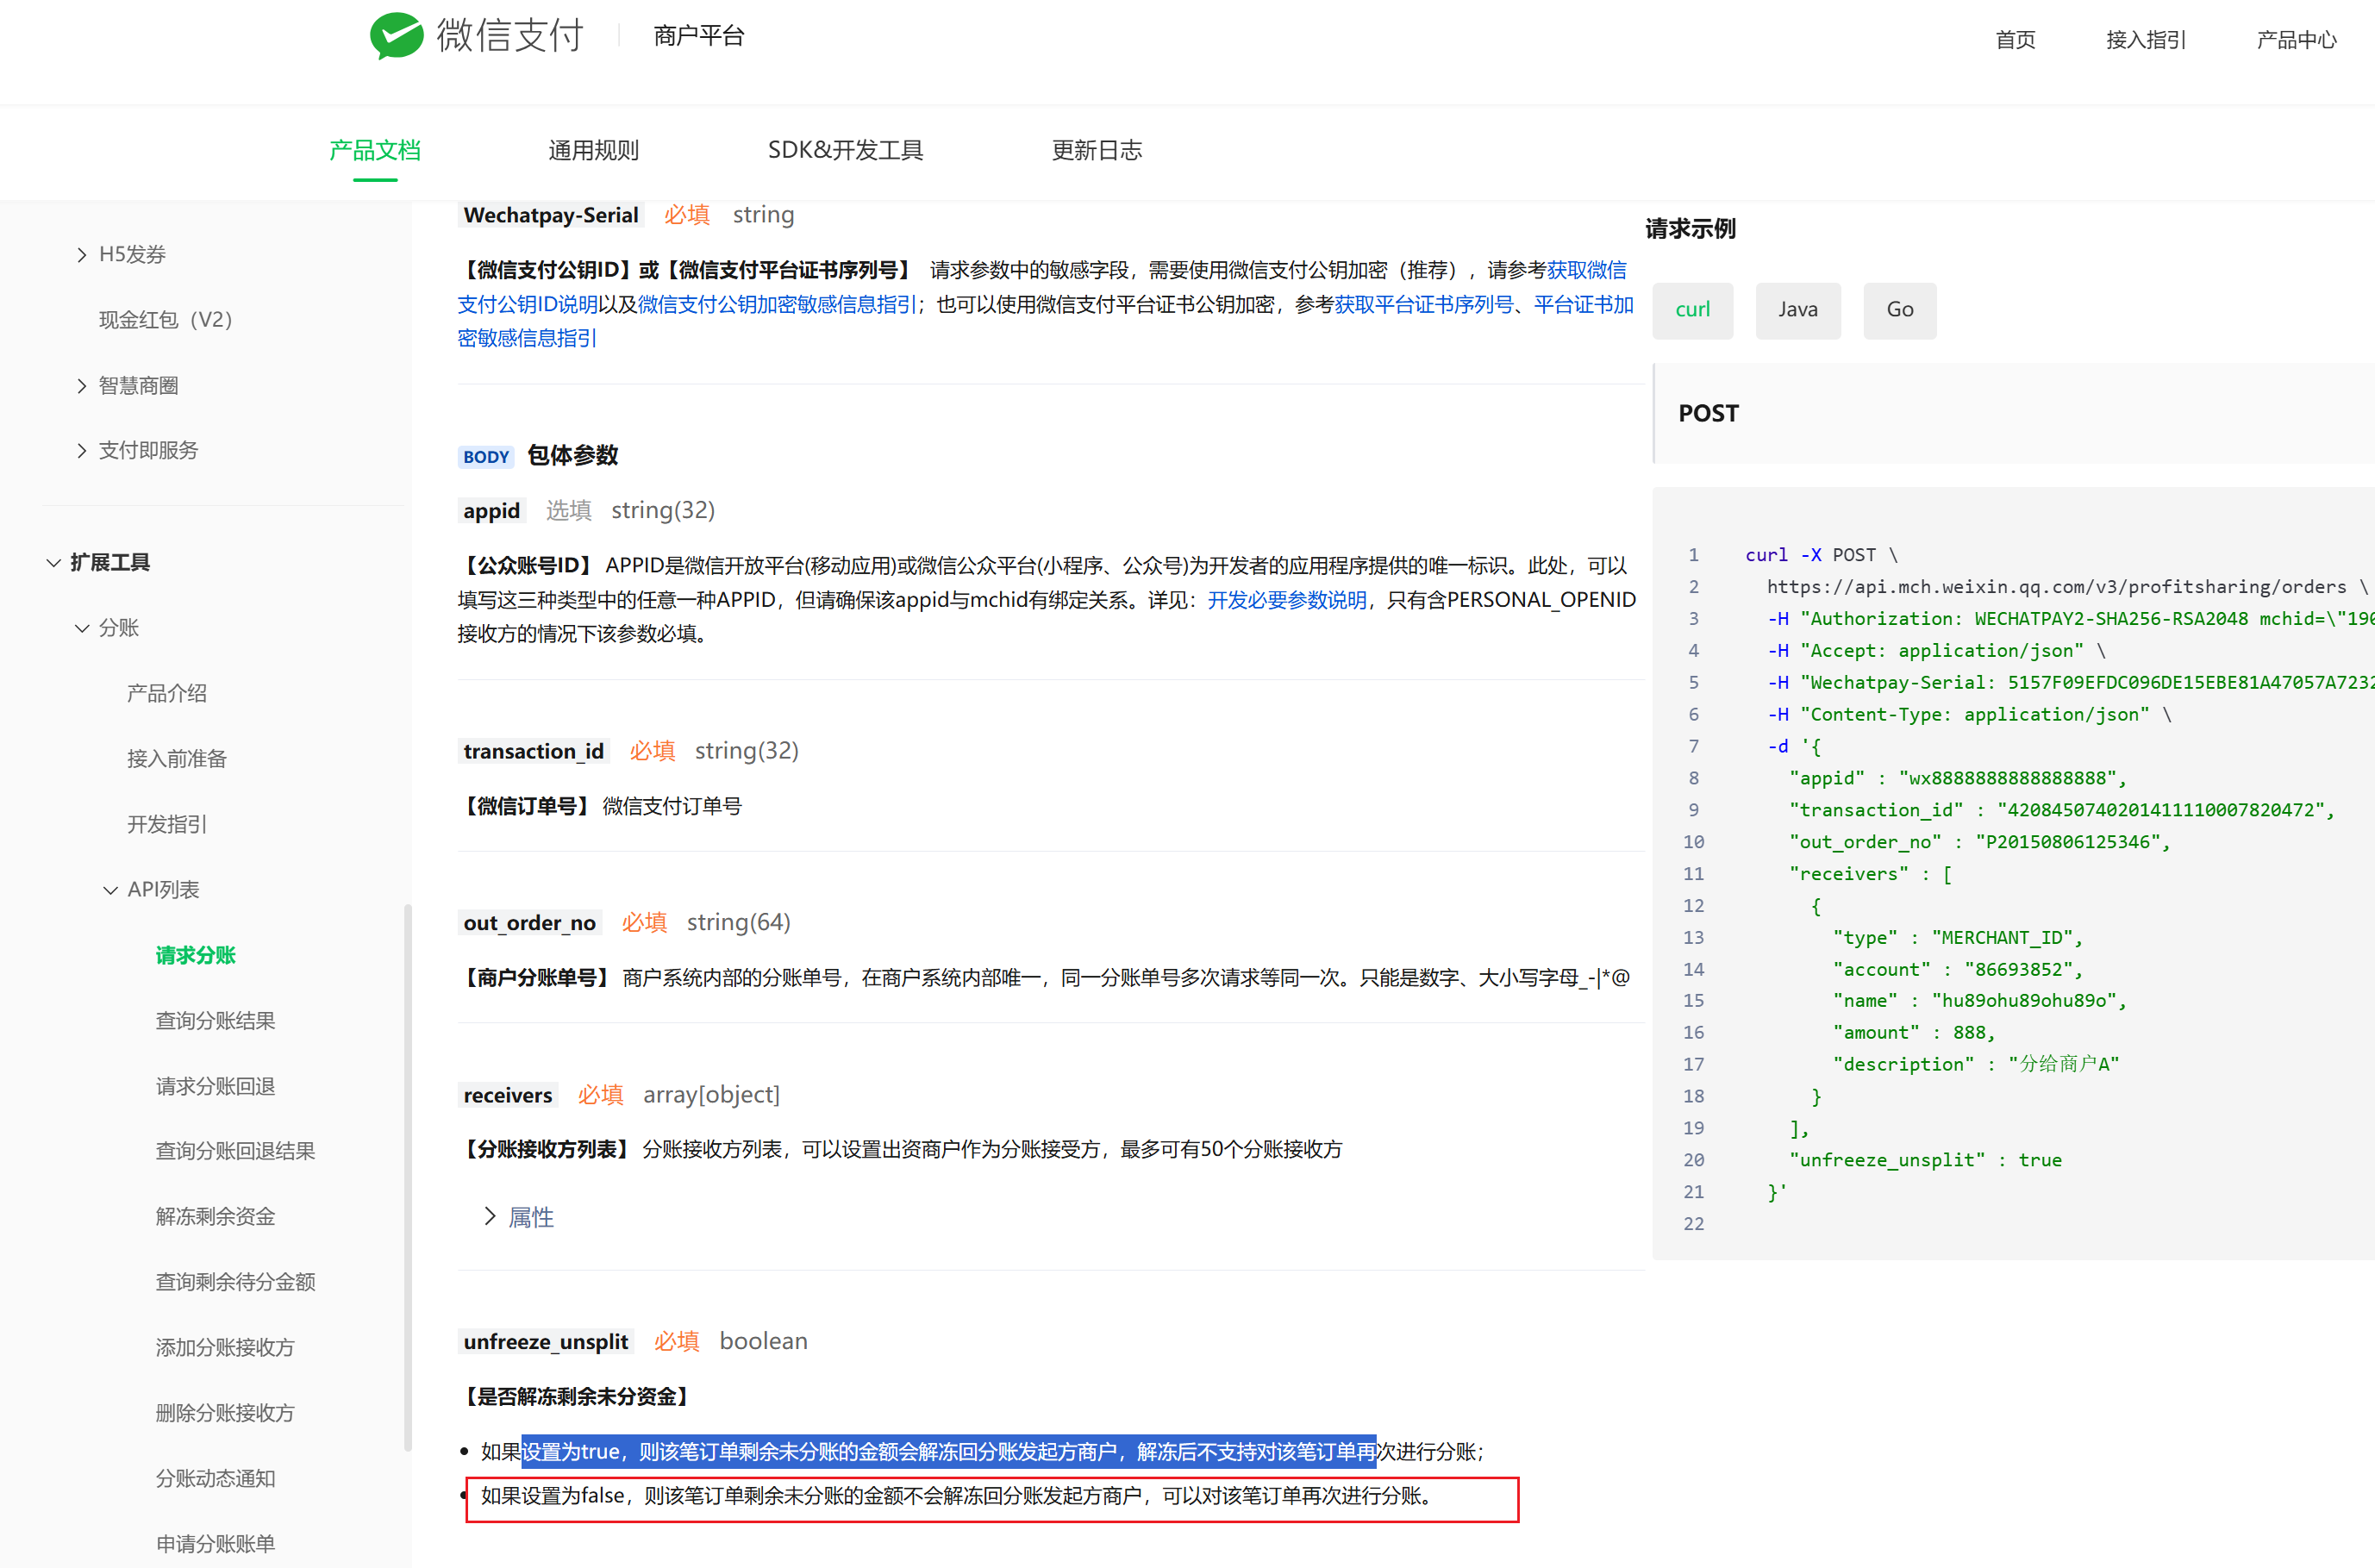Expand the 支付即服务 chevron in sidebar
Viewport: 2375px width, 1568px height.
click(x=82, y=451)
